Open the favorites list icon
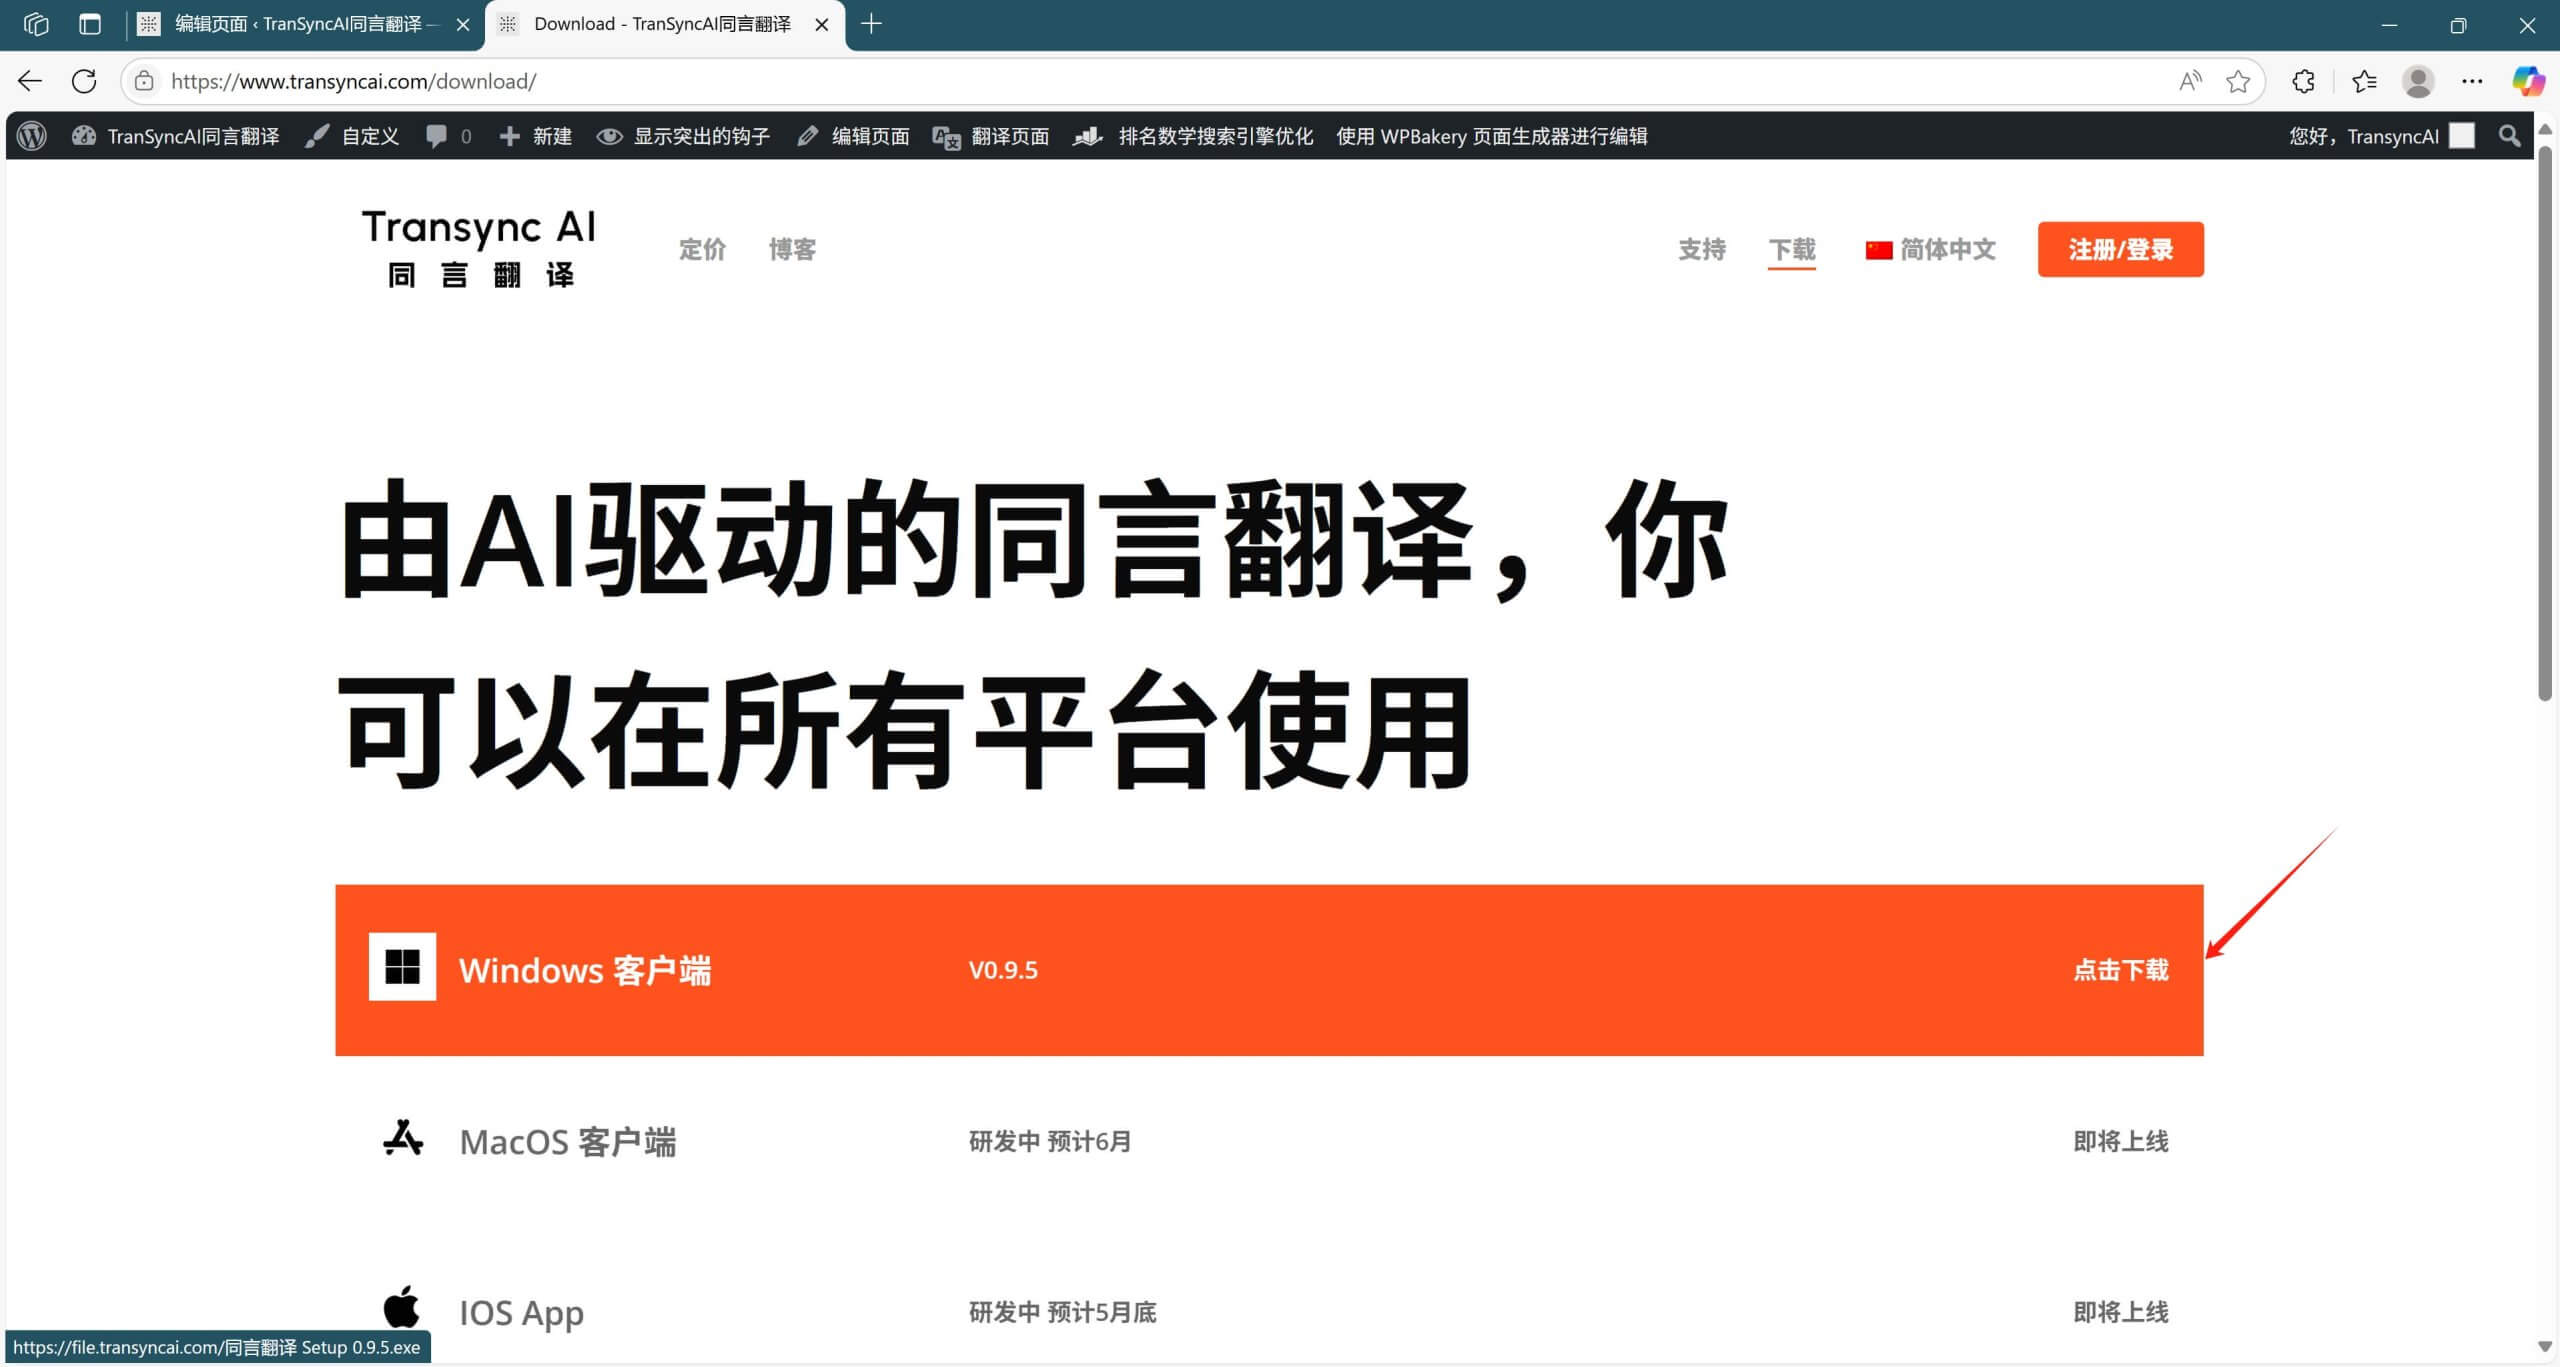 2364,81
